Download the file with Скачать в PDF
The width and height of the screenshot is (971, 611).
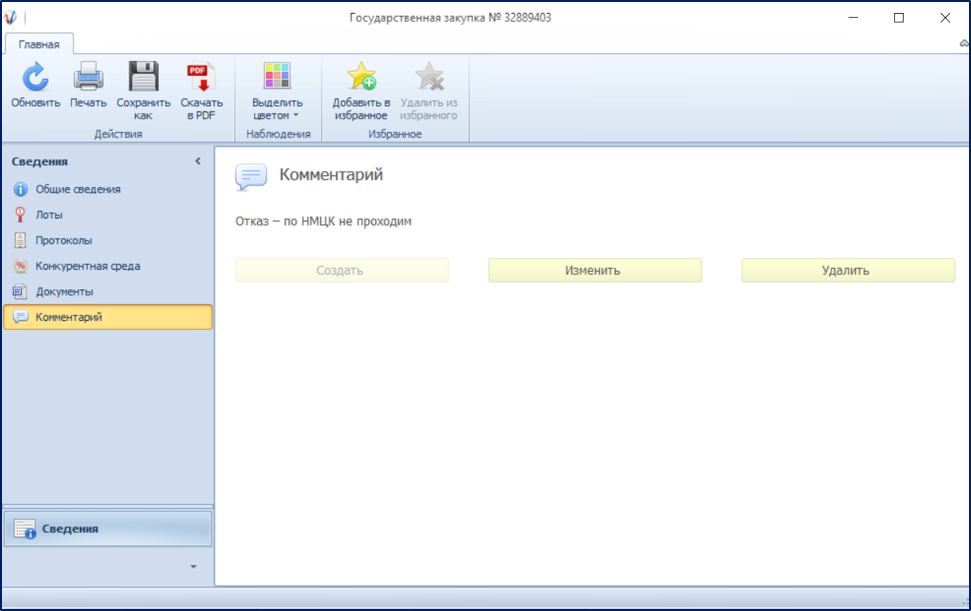coord(201,90)
